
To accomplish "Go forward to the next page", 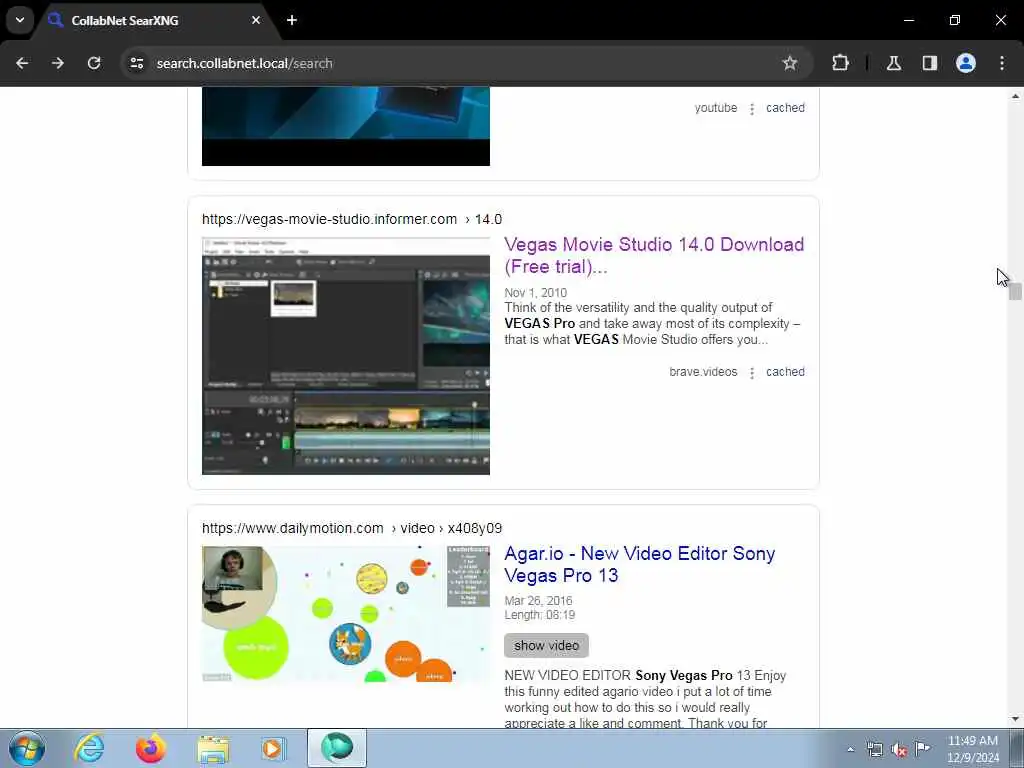I will point(58,63).
